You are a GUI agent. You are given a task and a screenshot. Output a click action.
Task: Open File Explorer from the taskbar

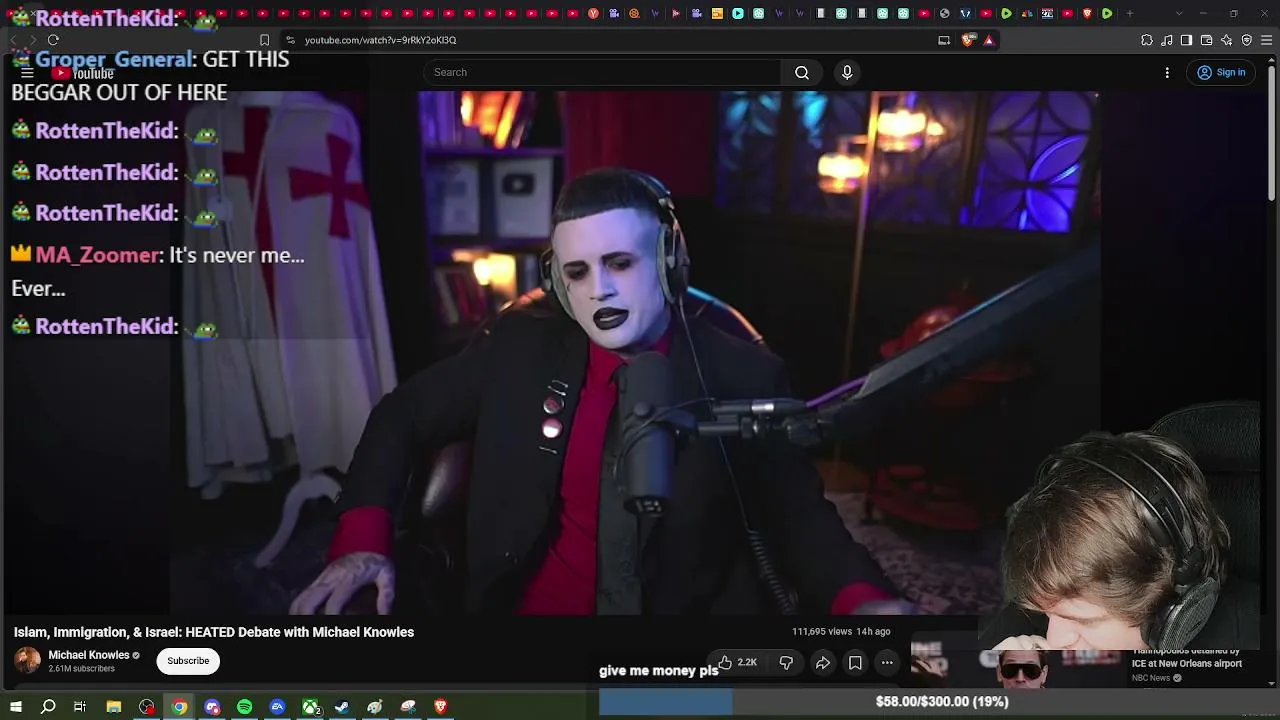point(114,707)
